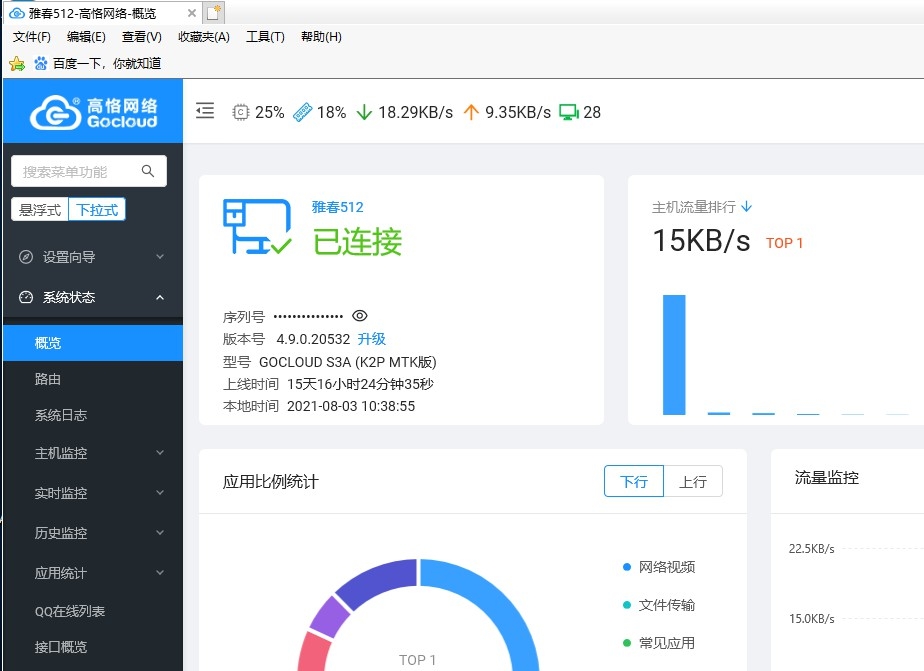The image size is (924, 671).
Task: Click the 升级 firmware upgrade link
Action: (x=371, y=339)
